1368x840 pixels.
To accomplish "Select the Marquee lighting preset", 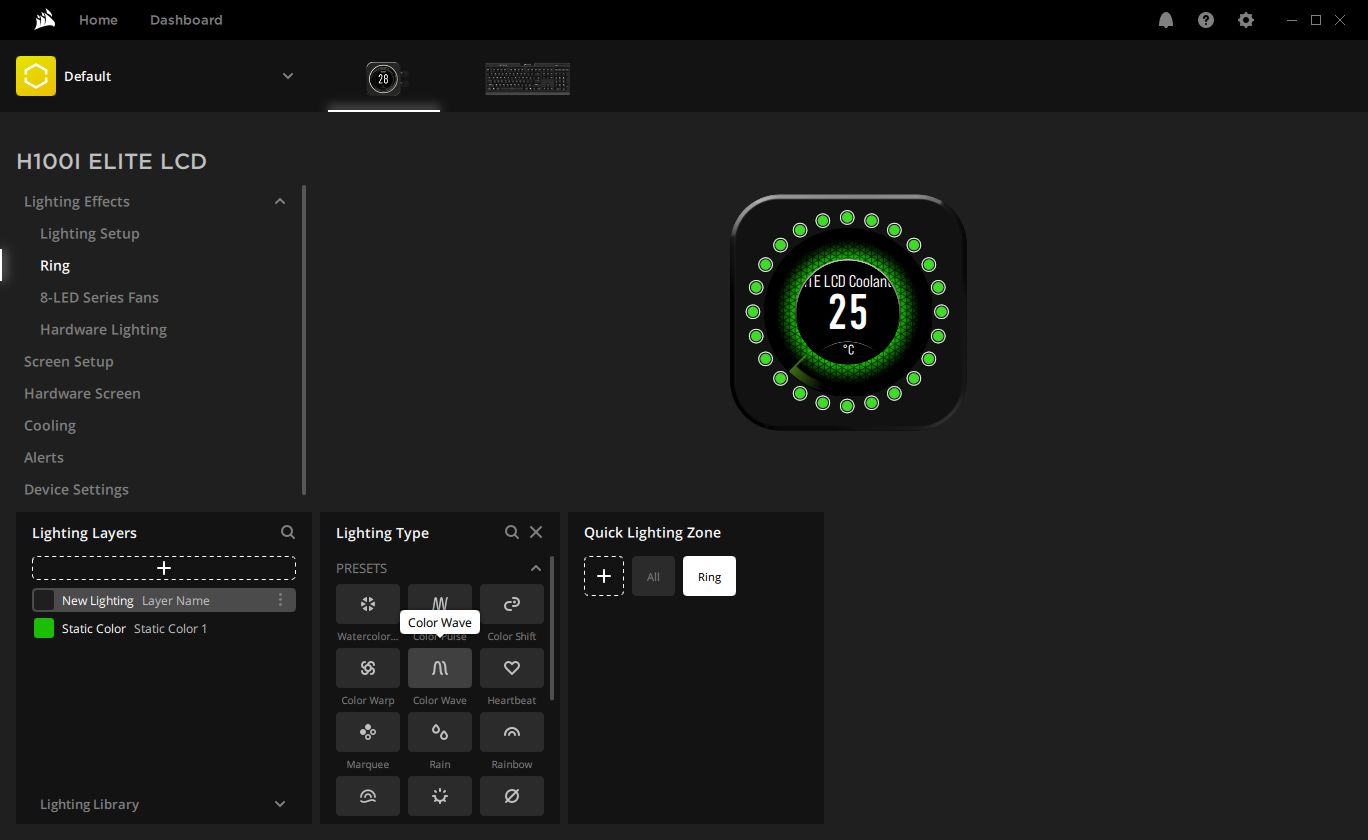I will pos(368,732).
